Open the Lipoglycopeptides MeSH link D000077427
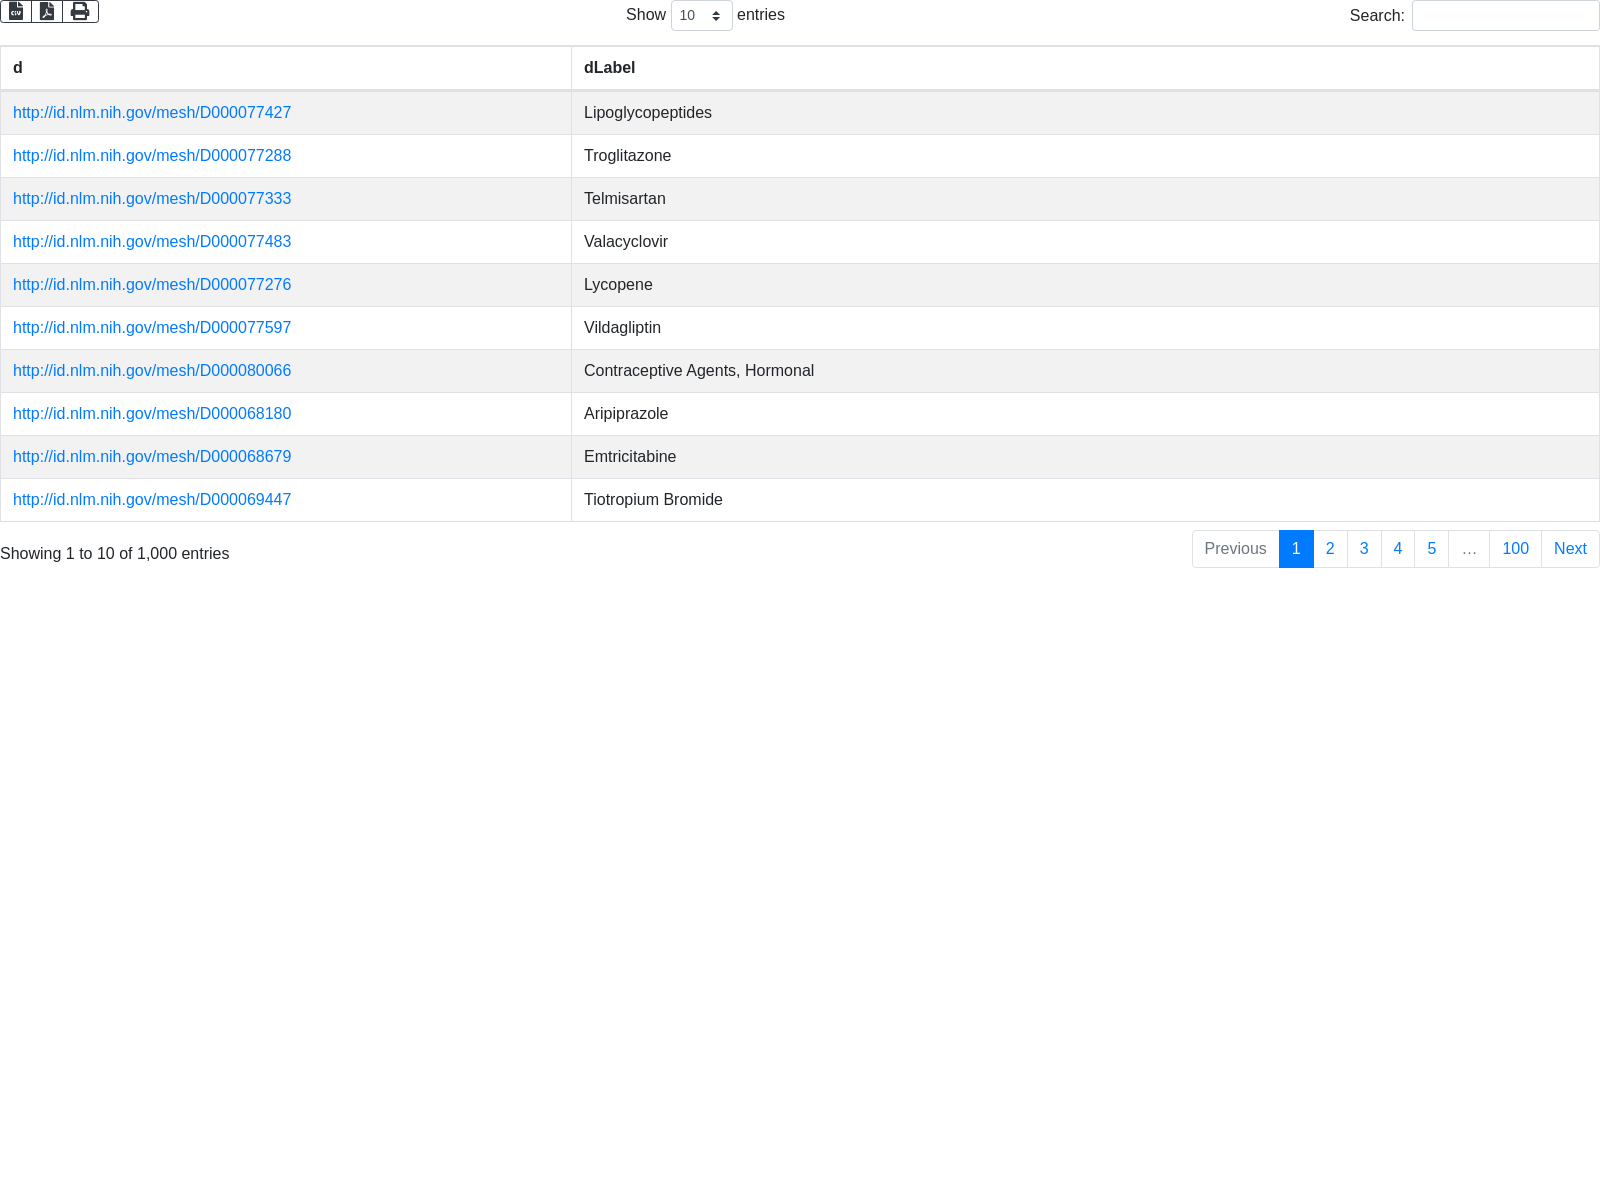1600x1200 pixels. click(152, 113)
